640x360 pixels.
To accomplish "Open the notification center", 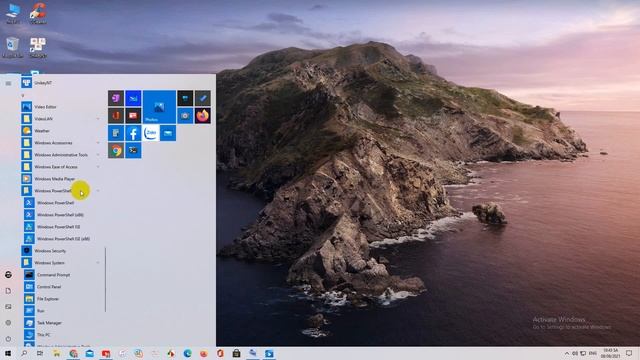I will [629, 353].
